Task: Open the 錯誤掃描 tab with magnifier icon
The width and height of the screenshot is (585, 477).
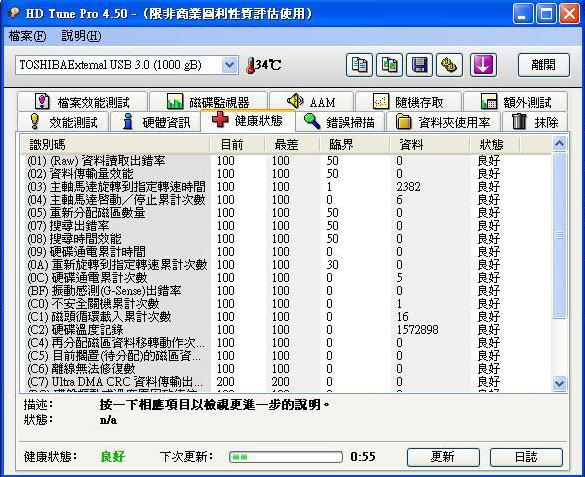Action: (x=340, y=122)
